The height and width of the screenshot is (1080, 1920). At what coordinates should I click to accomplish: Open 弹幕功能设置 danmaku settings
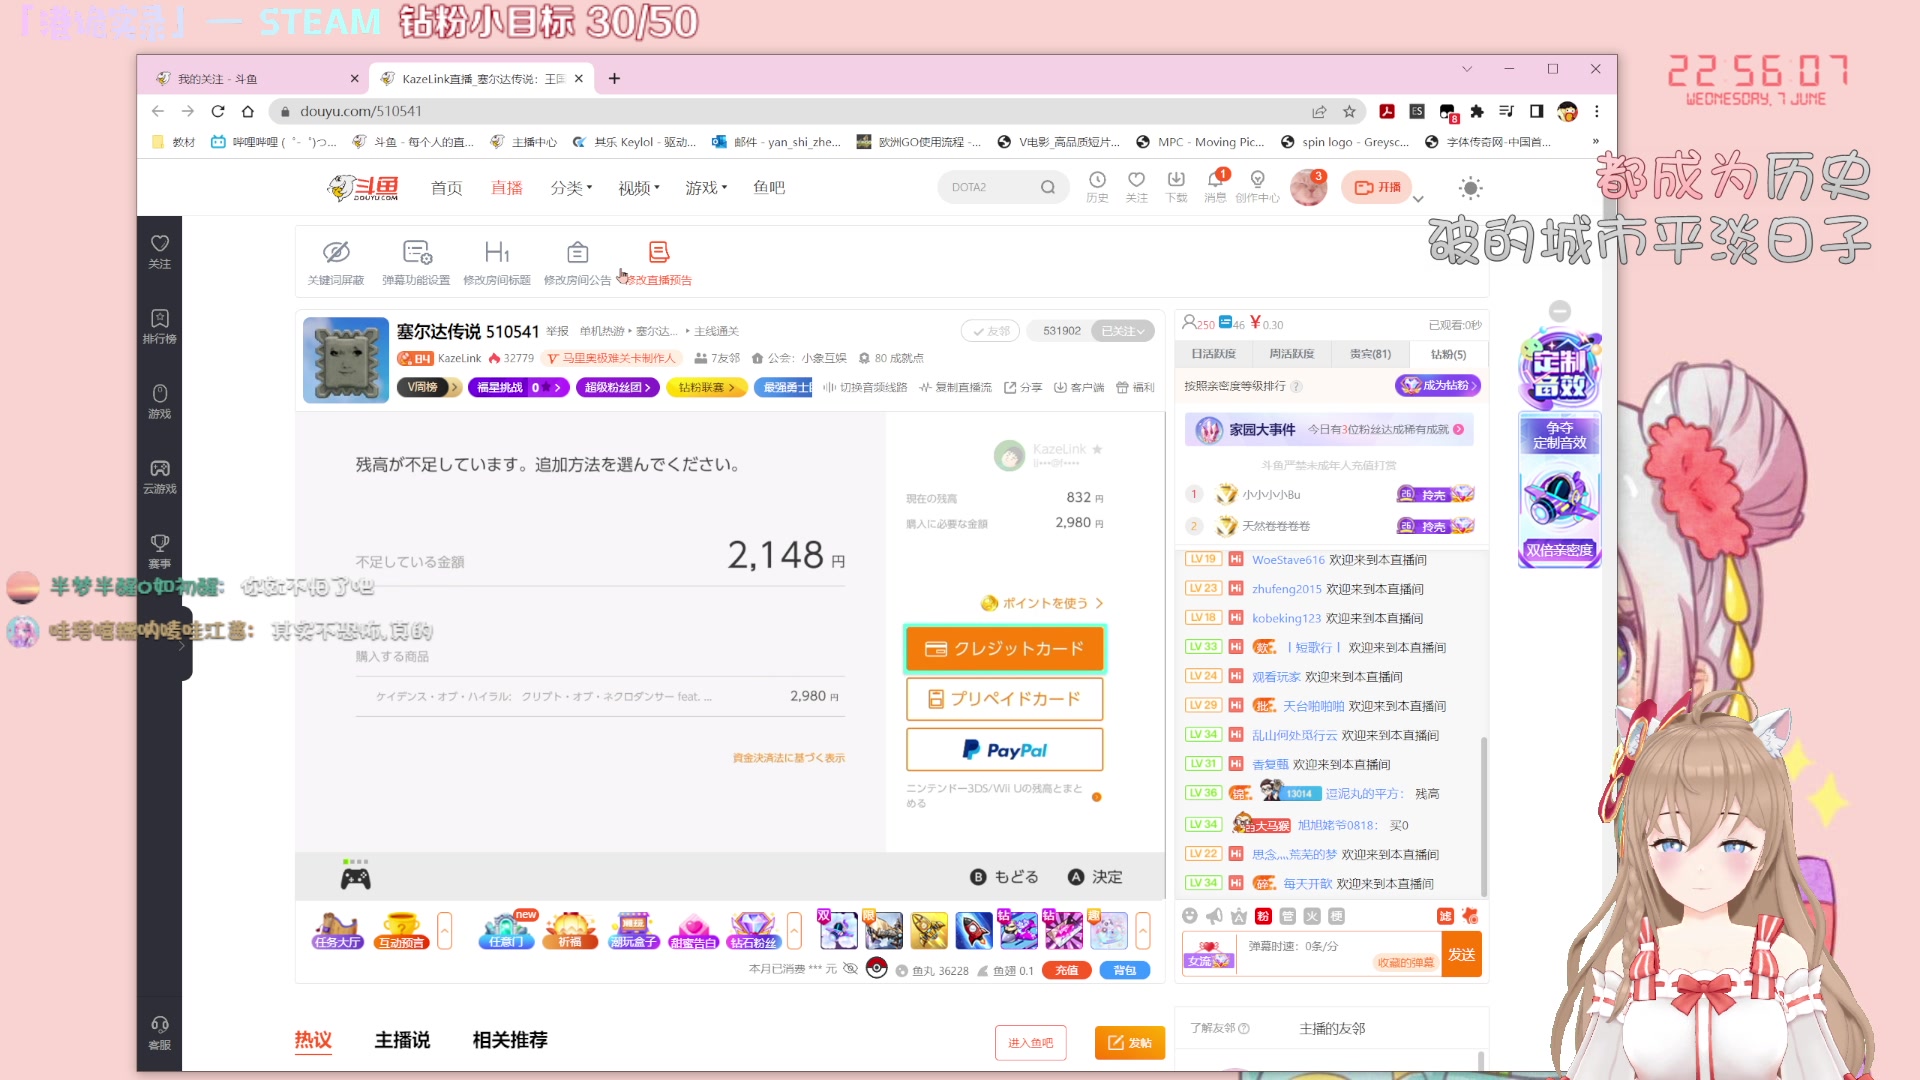coord(416,262)
